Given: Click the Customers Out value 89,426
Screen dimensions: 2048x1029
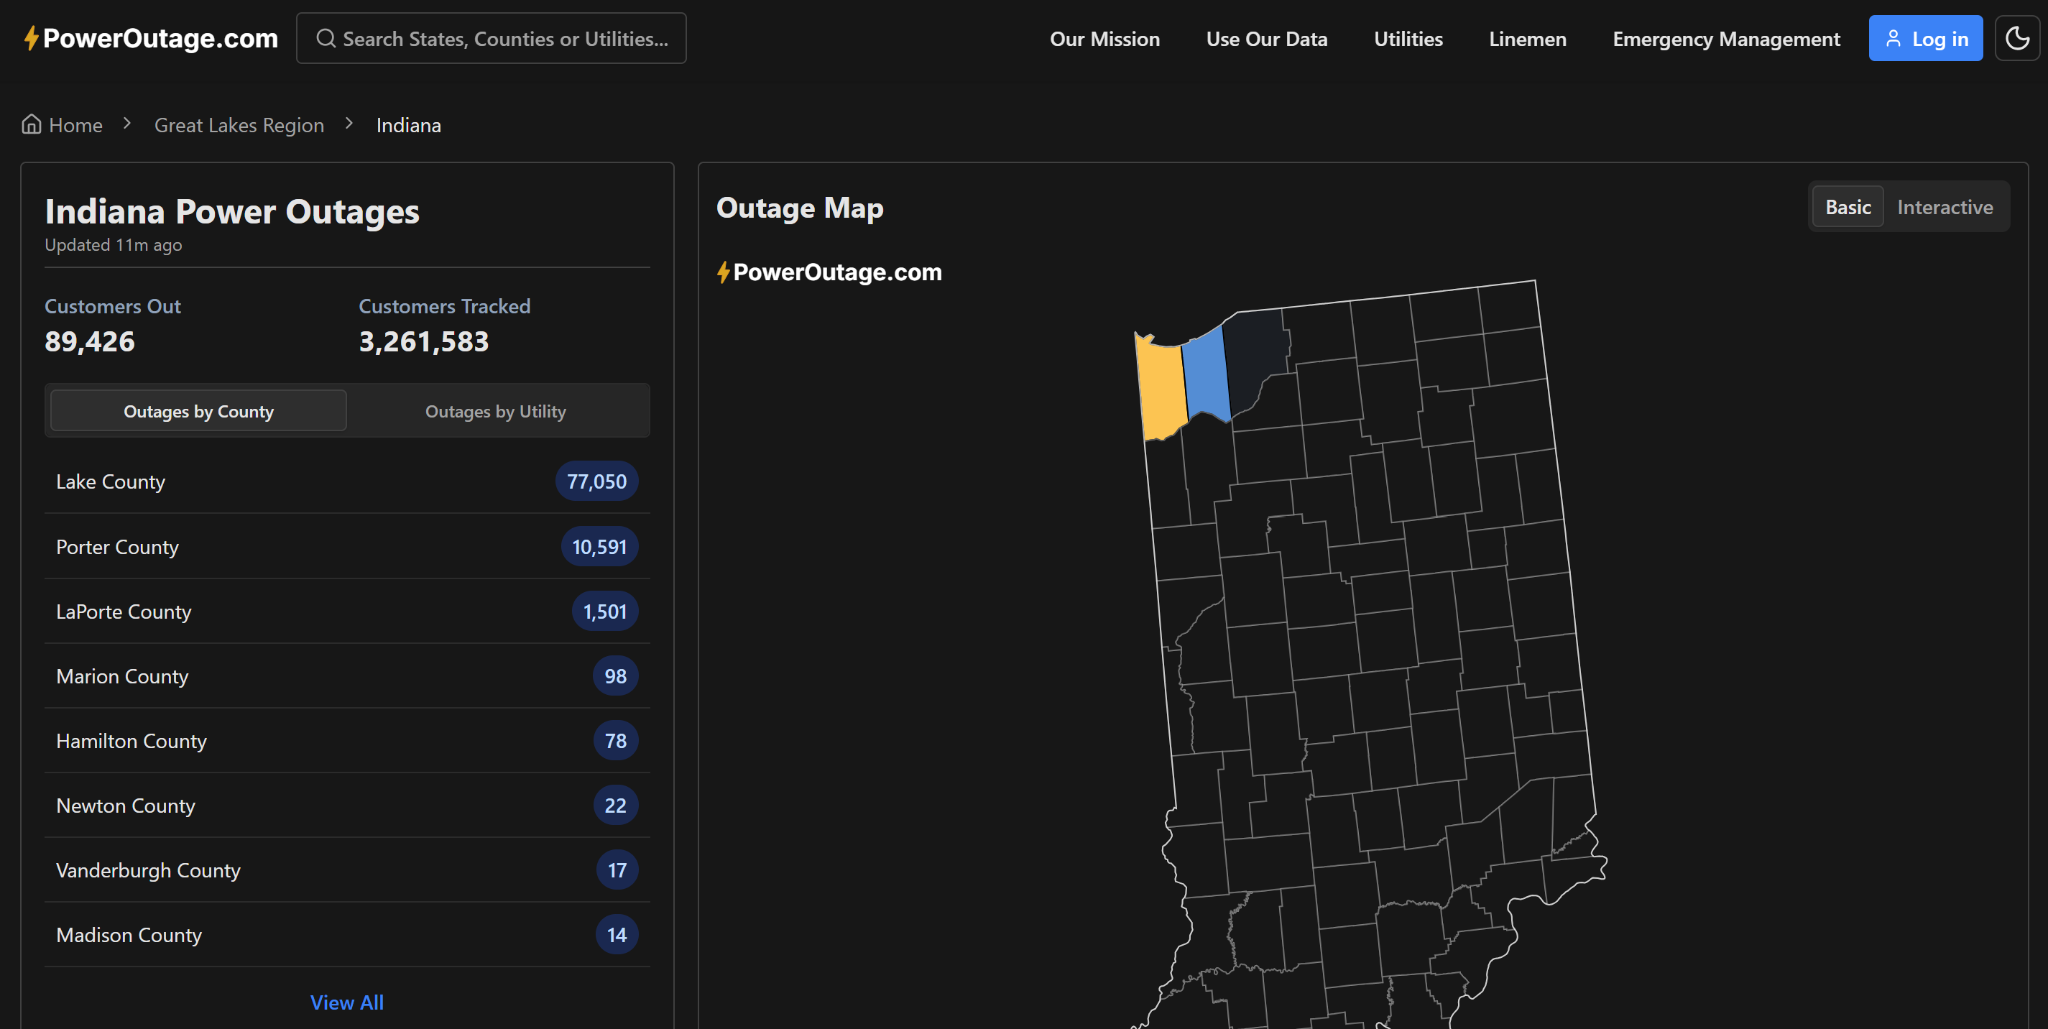Looking at the screenshot, I should 90,342.
